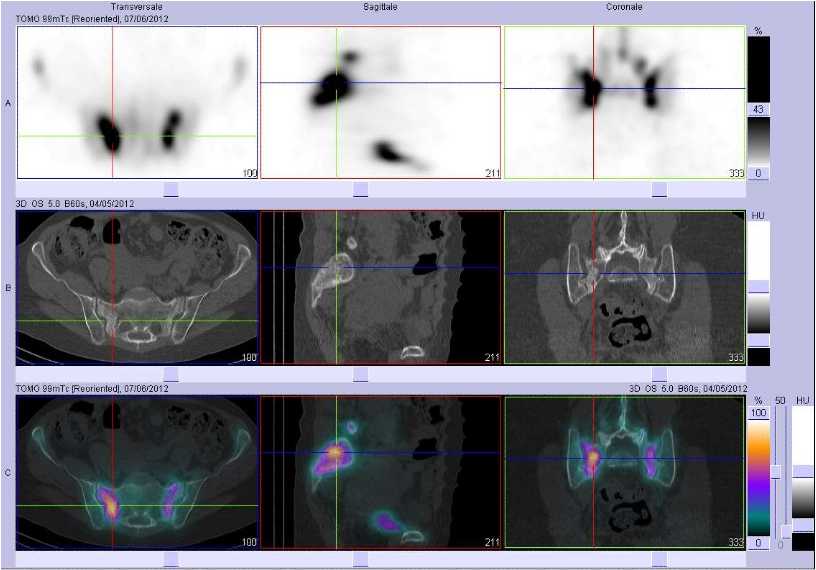
Task: Click the CT coronal view in row B
Action: pyautogui.click(x=624, y=287)
